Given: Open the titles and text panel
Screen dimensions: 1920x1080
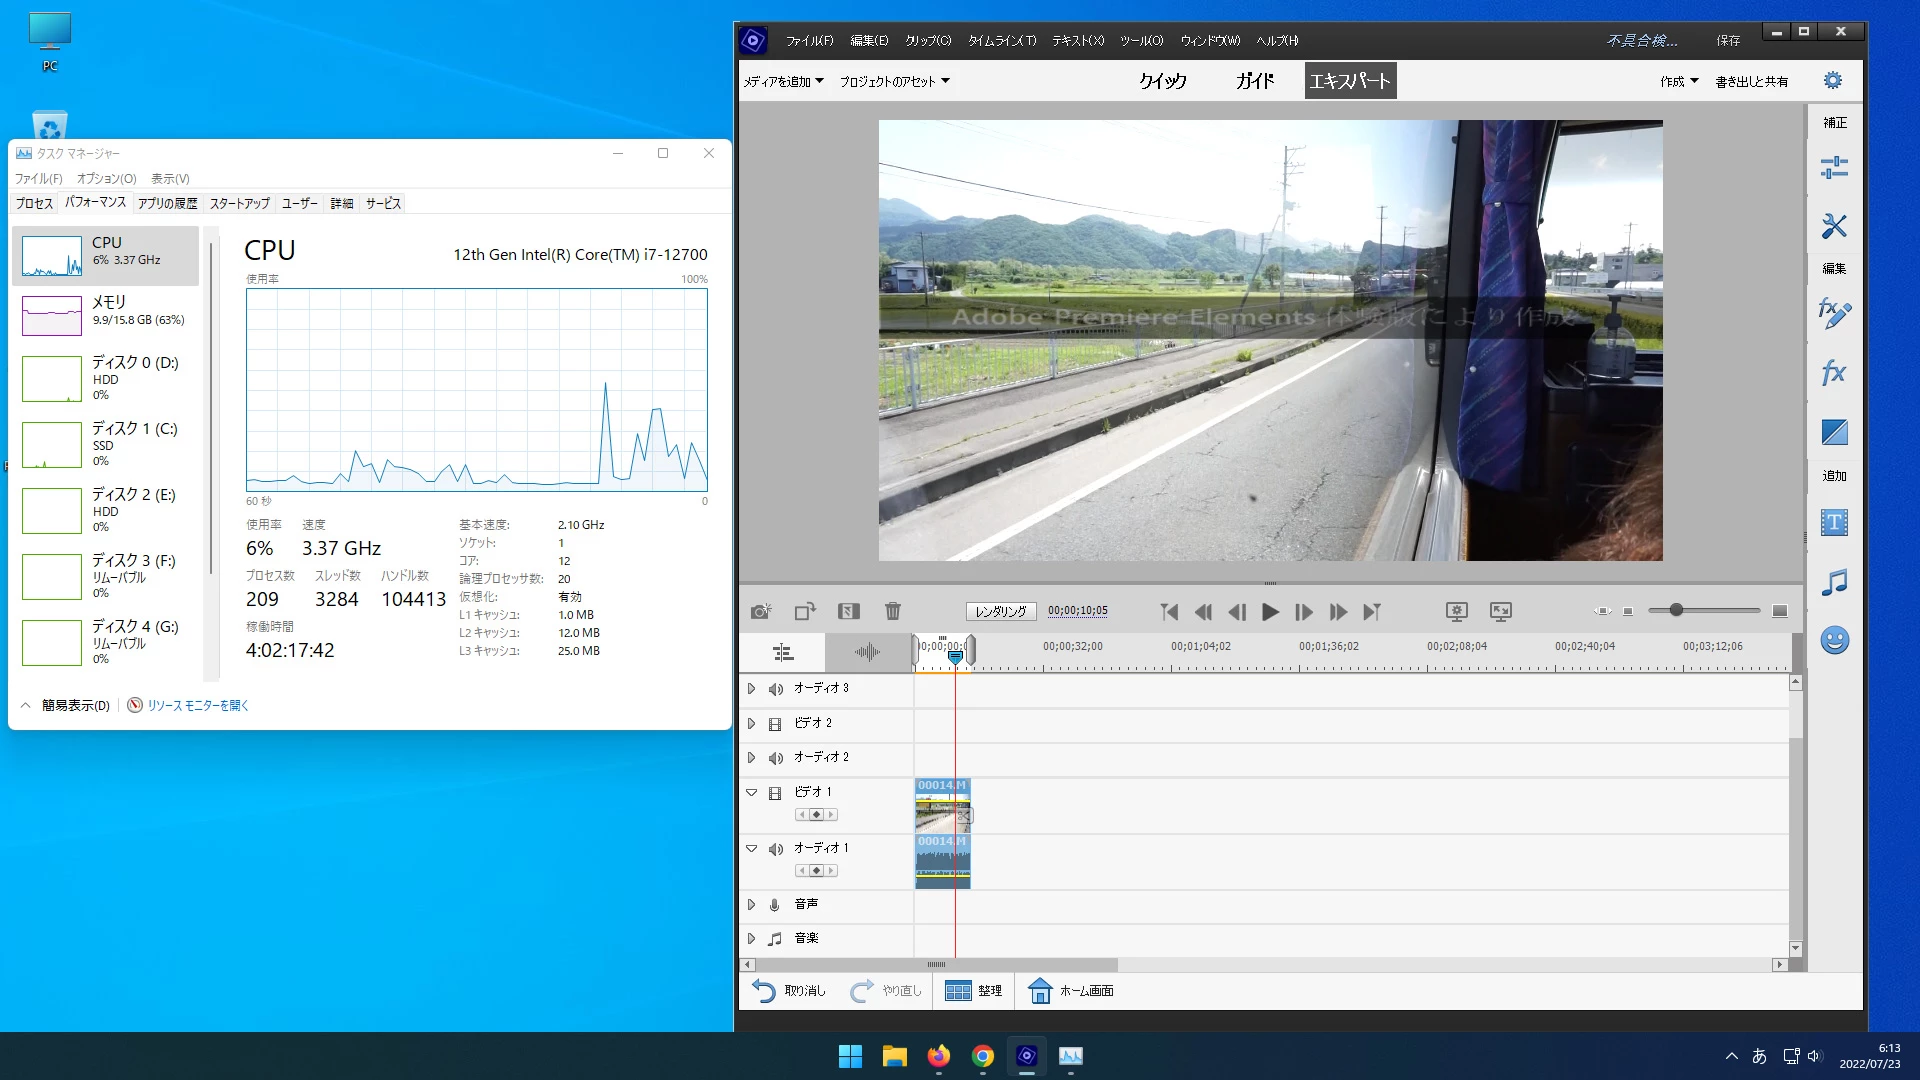Looking at the screenshot, I should (x=1833, y=522).
